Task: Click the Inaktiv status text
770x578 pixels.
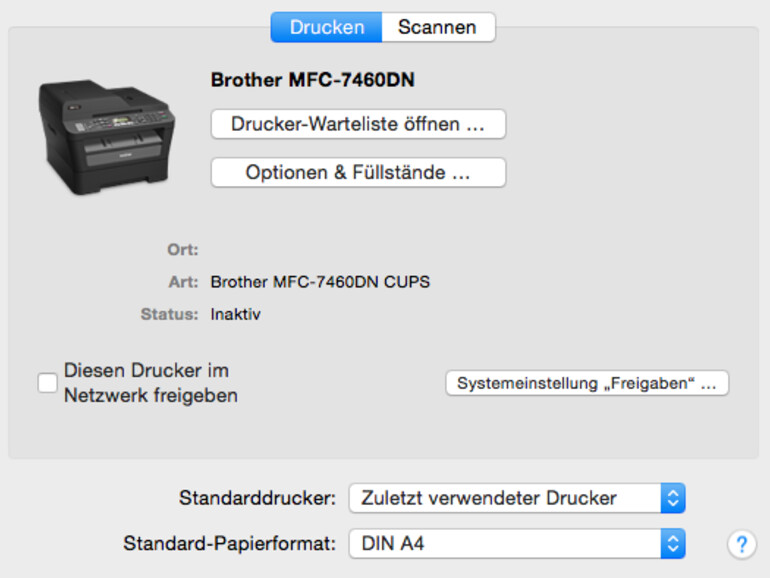Action: [x=235, y=314]
